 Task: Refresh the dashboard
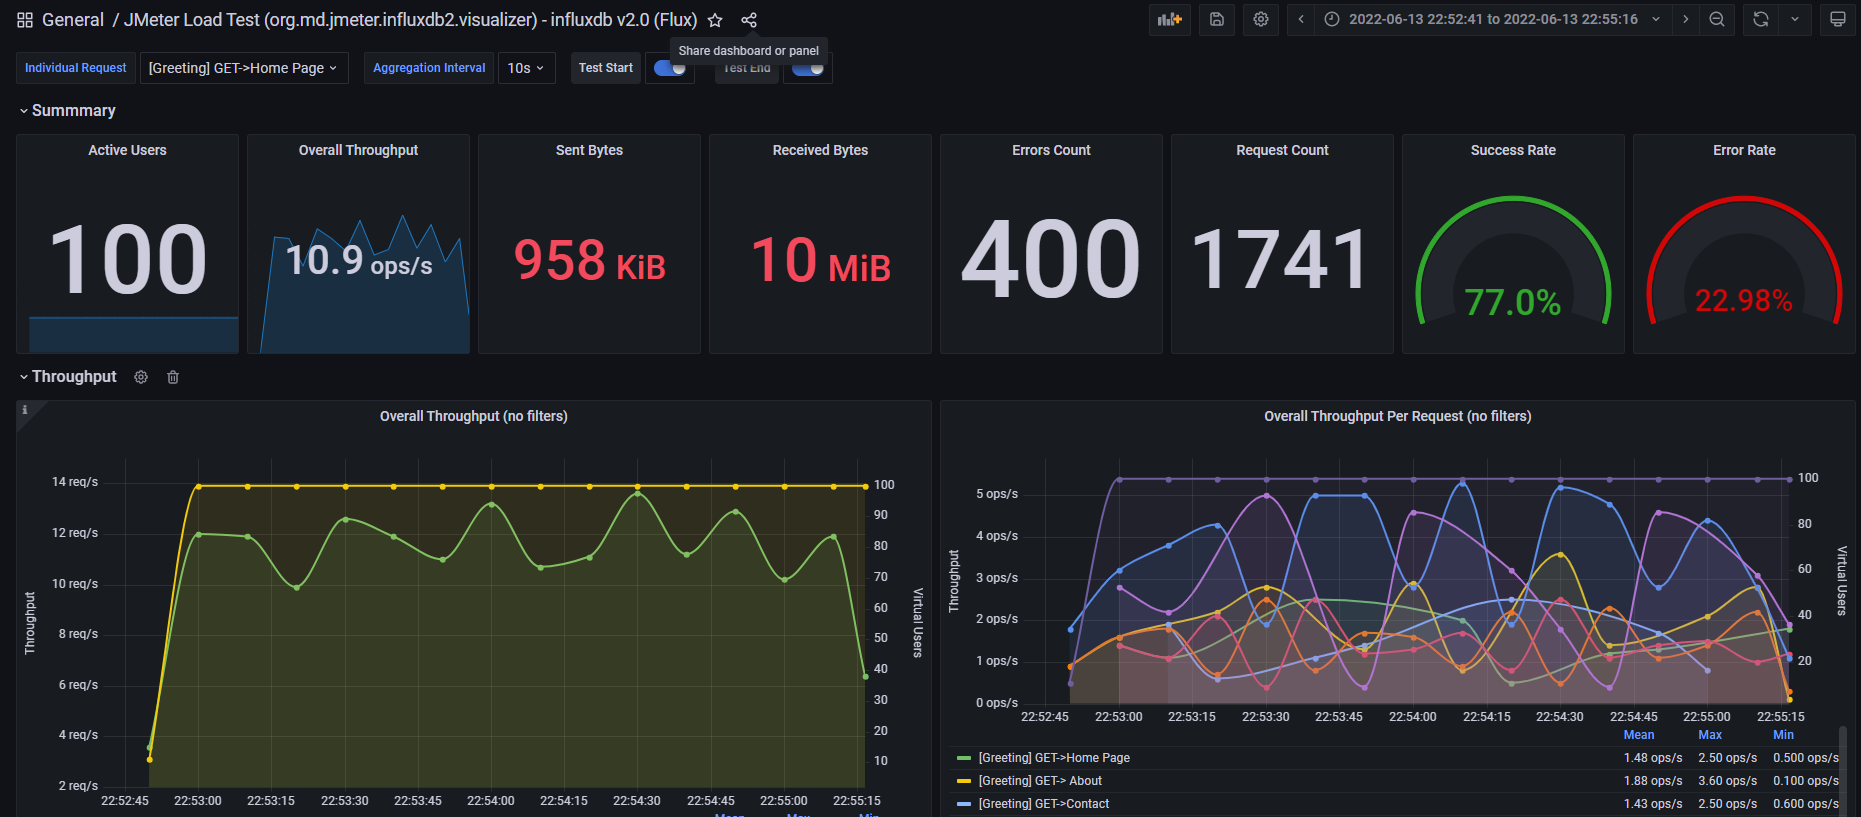(x=1761, y=19)
